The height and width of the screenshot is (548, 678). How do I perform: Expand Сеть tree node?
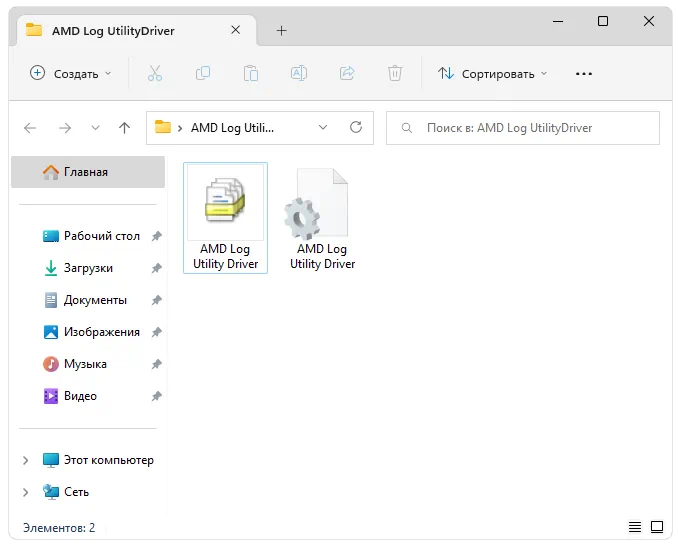26,492
